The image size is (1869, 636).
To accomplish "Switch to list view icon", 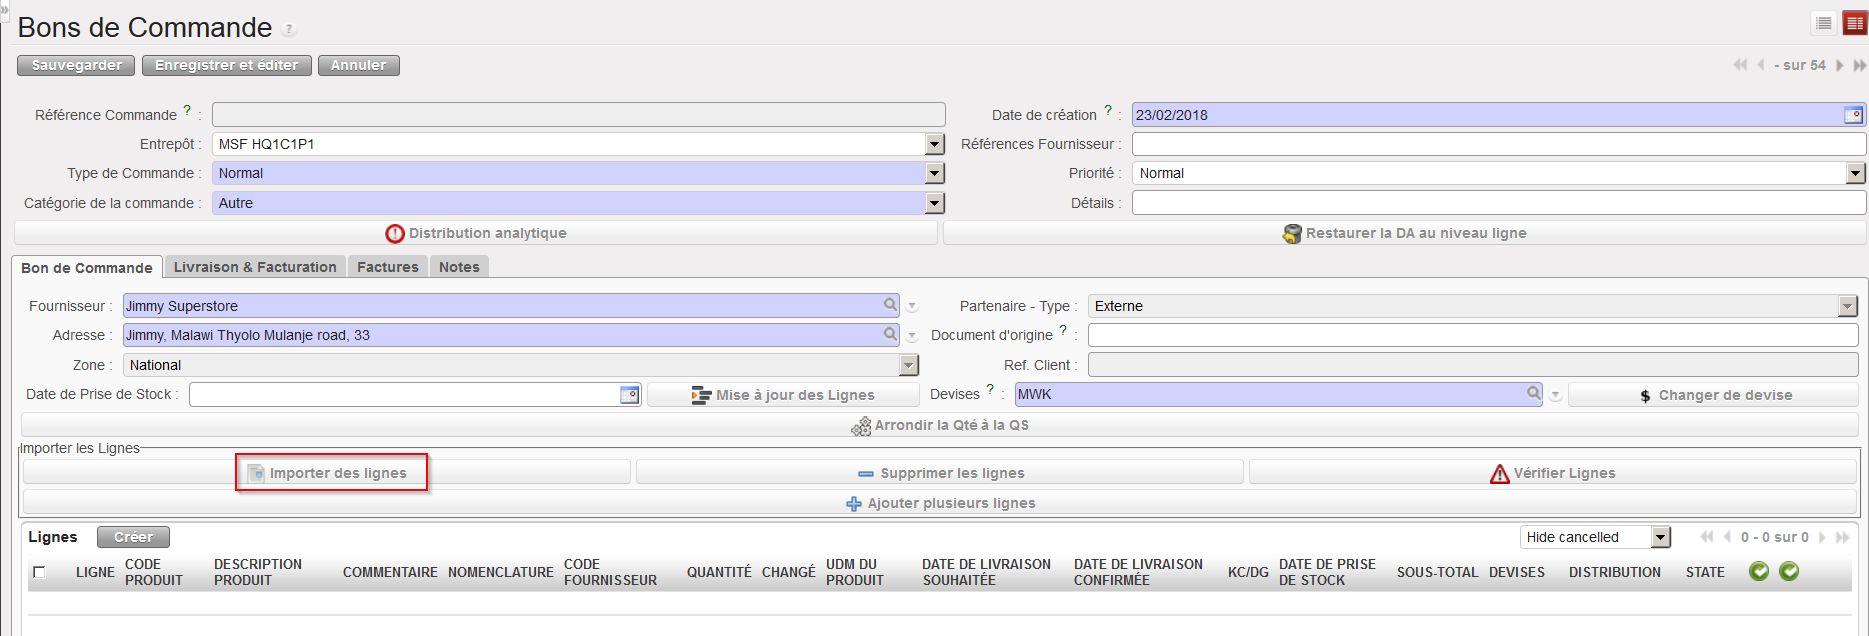I will (x=1824, y=23).
